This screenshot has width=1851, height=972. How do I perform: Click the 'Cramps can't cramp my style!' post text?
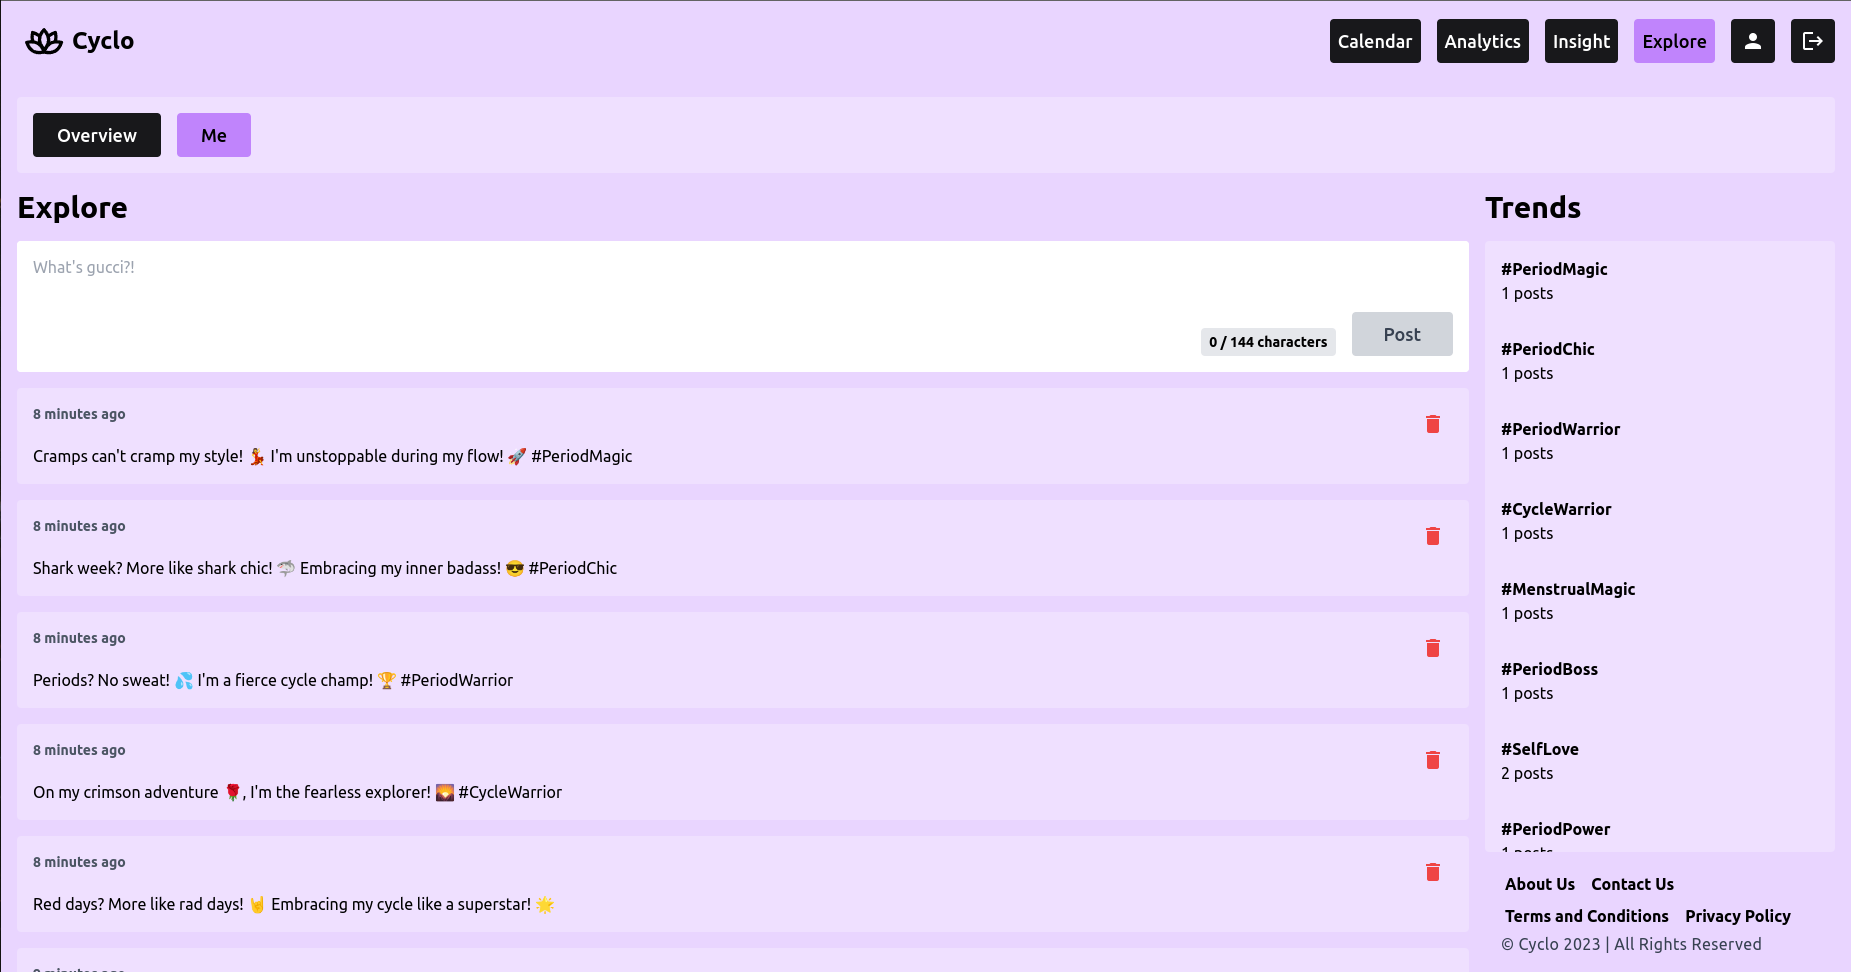[x=333, y=456]
